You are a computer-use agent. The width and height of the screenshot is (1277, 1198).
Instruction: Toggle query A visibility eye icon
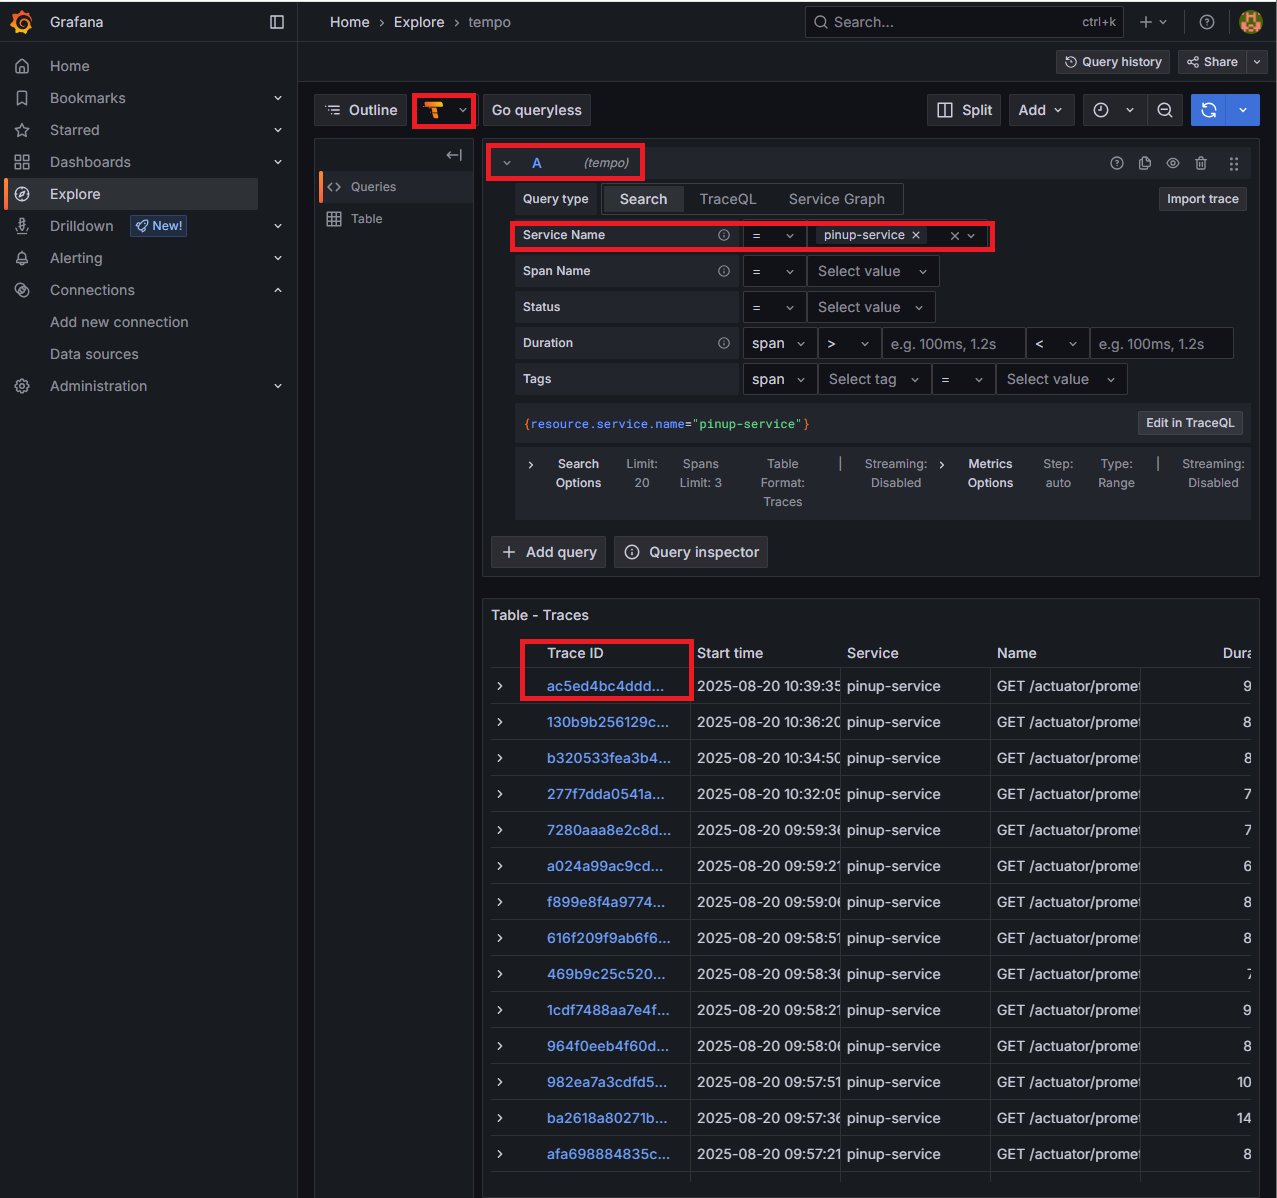point(1173,163)
